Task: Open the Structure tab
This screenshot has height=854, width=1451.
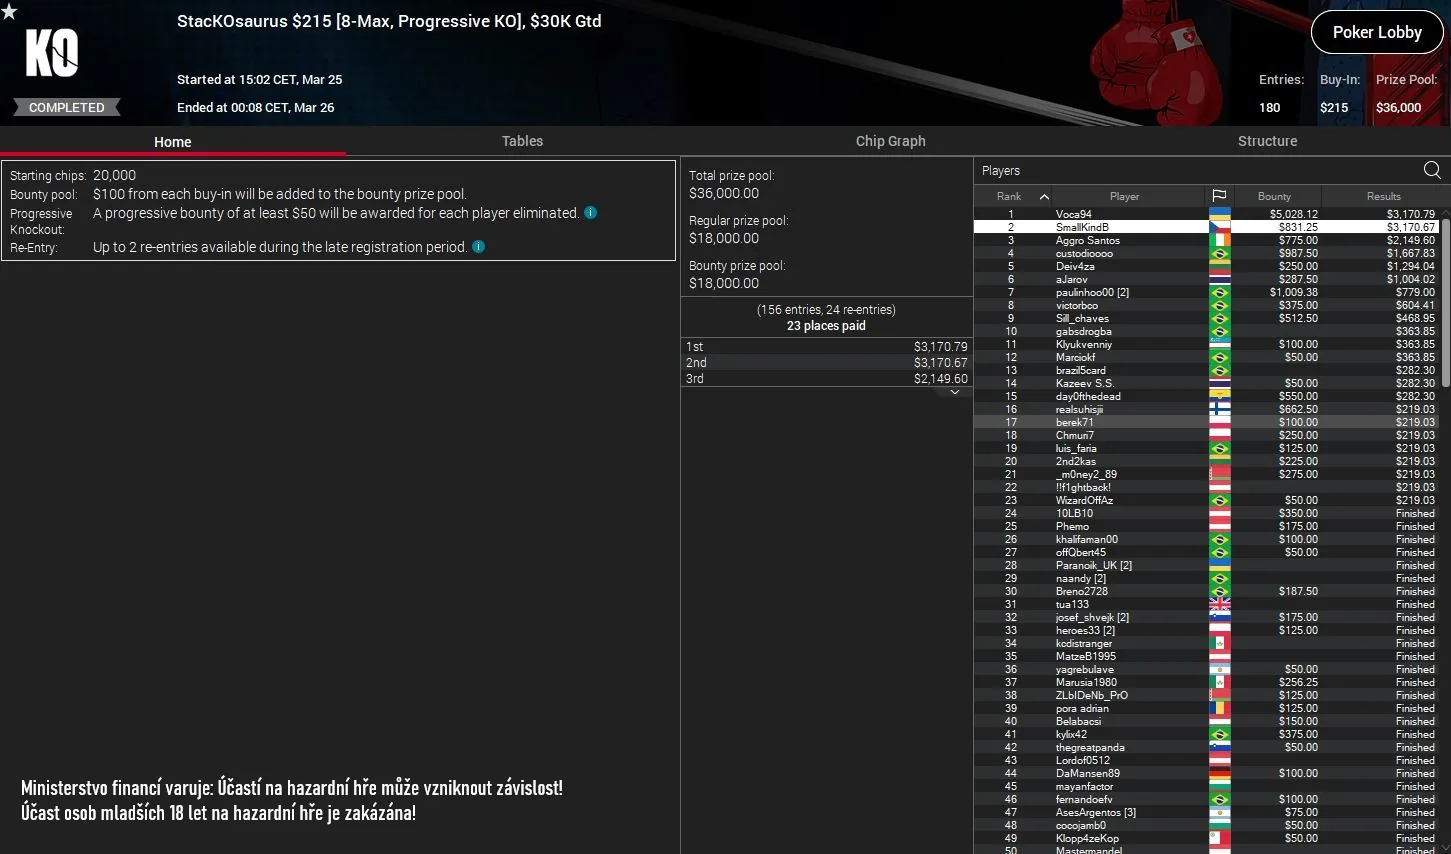Action: coord(1267,141)
